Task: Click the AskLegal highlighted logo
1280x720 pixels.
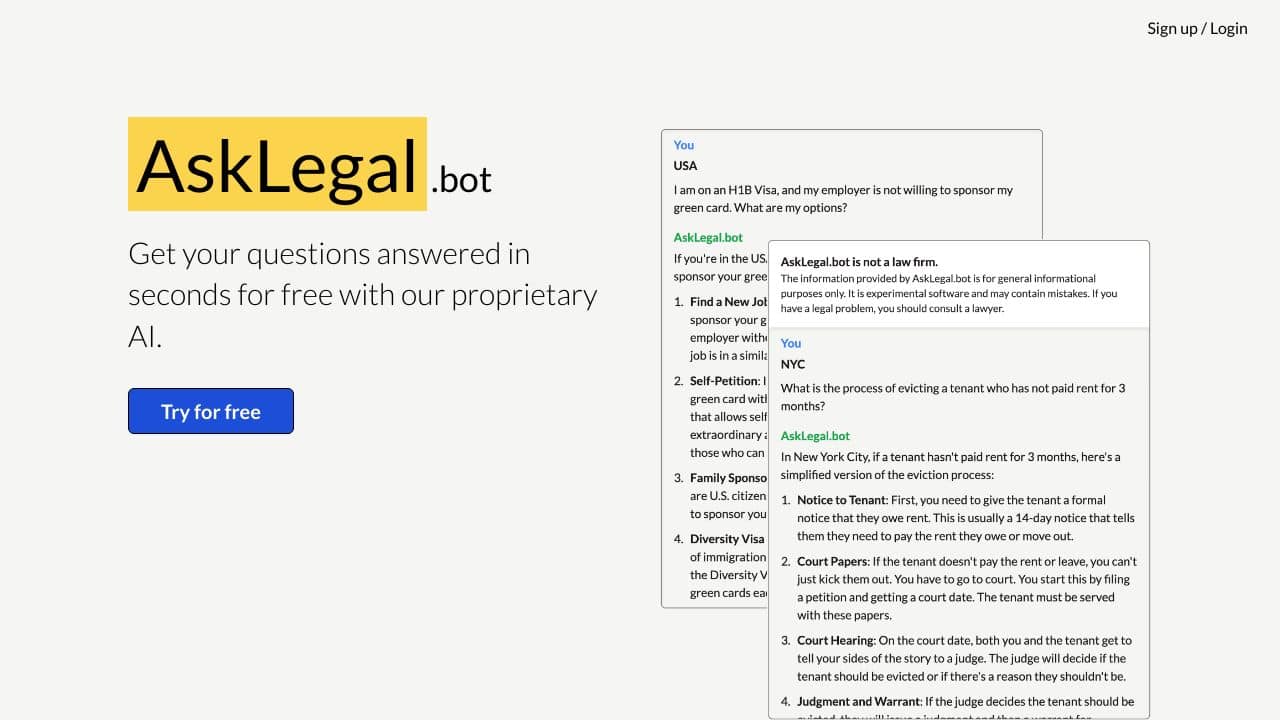Action: (x=277, y=164)
